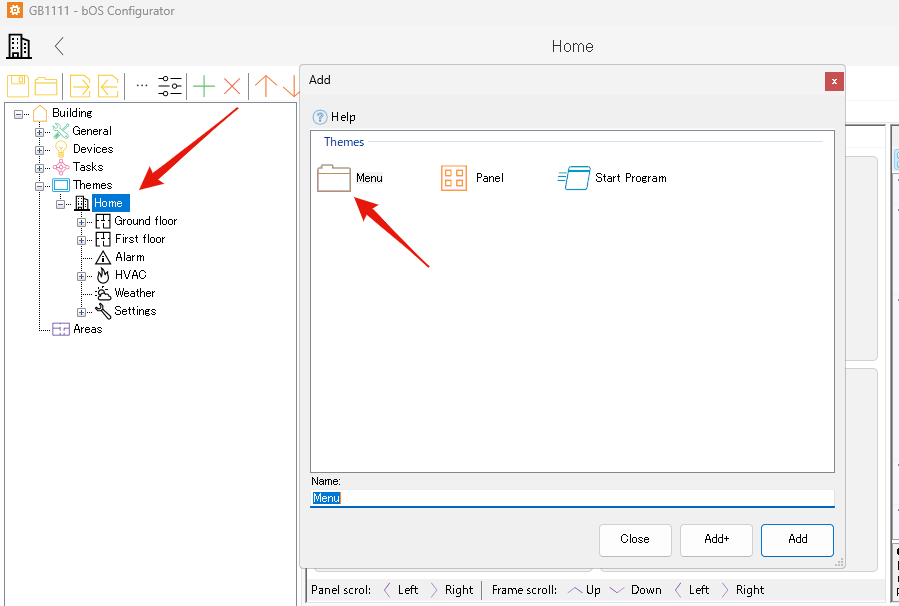Select Ground floor in tree
The width and height of the screenshot is (899, 606).
pos(146,221)
